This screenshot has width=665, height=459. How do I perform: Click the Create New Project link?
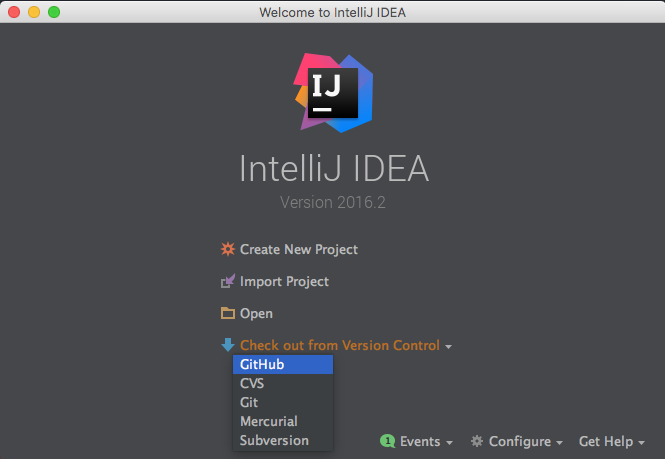[298, 249]
